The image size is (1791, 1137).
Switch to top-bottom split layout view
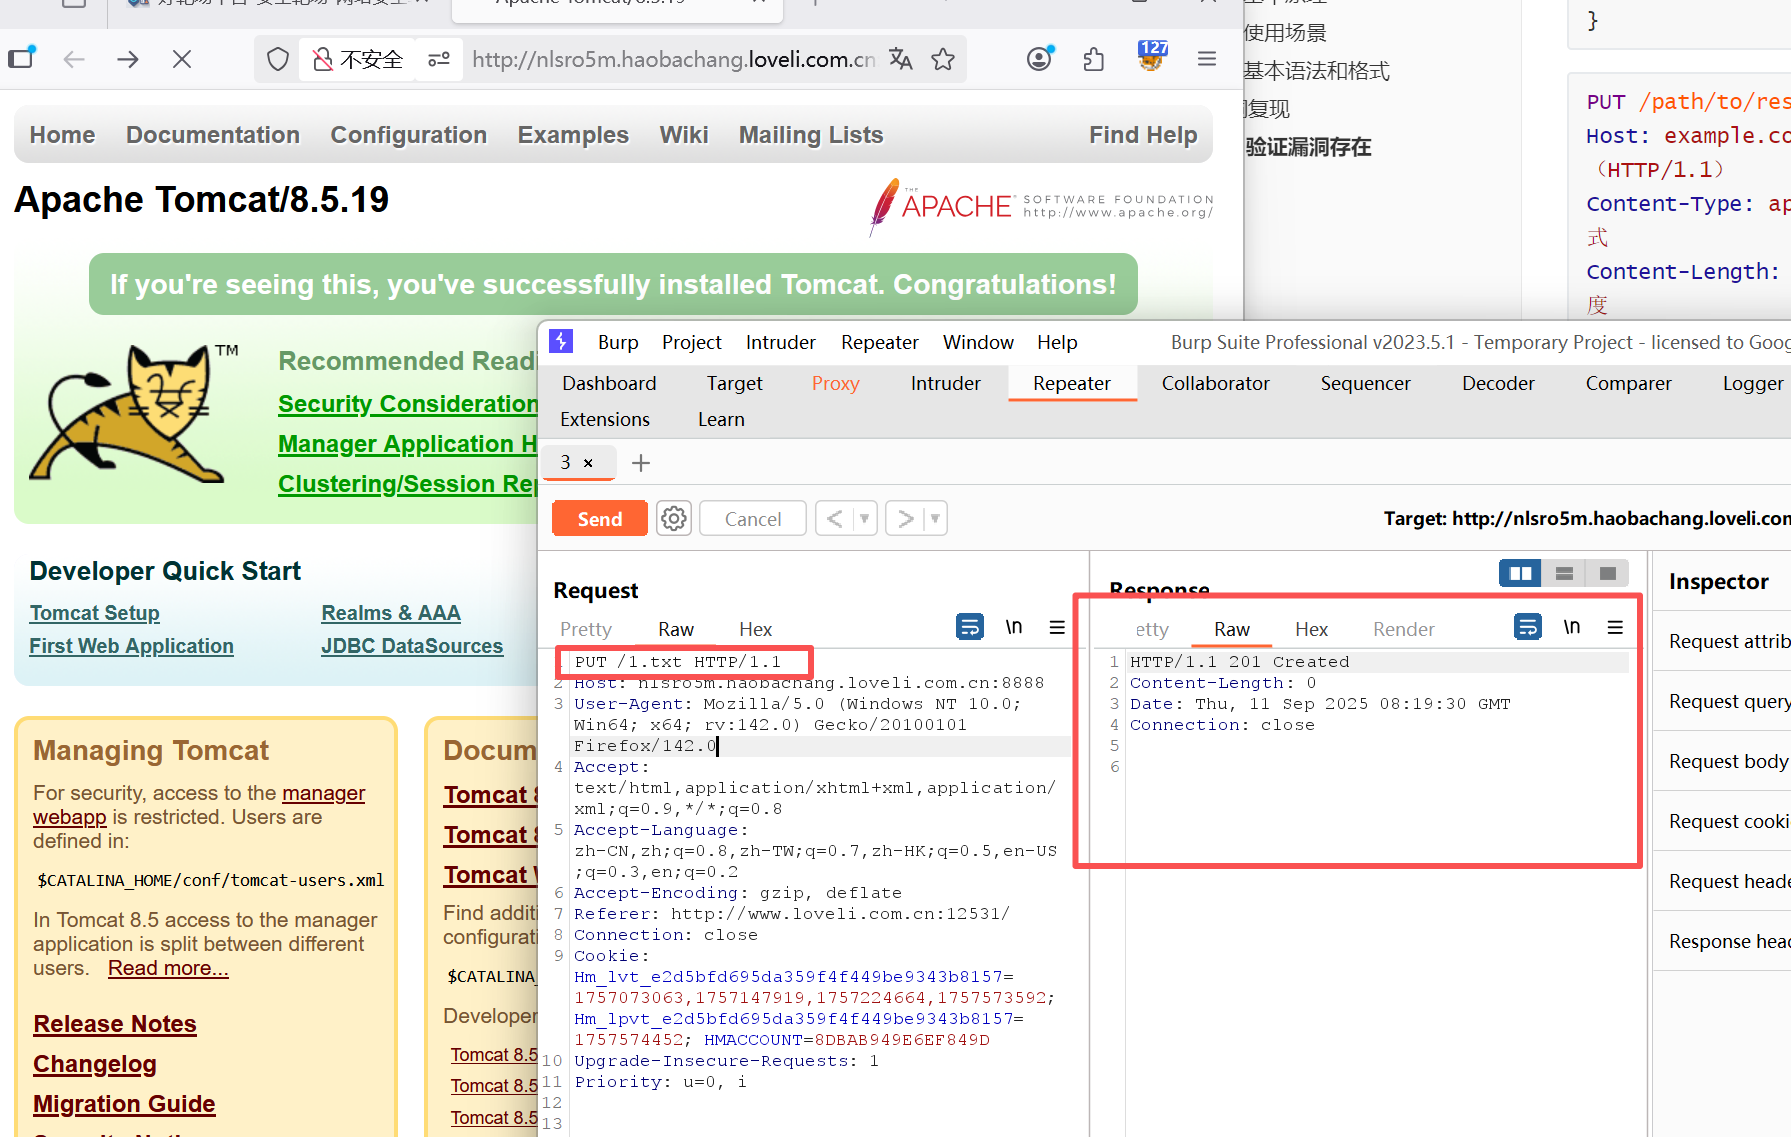tap(1564, 573)
